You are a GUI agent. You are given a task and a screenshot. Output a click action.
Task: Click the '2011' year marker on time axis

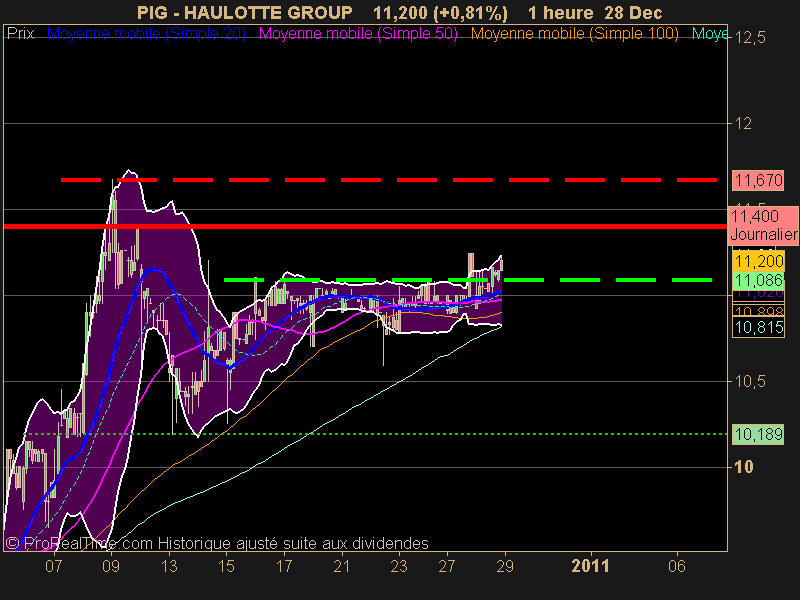[x=591, y=566]
